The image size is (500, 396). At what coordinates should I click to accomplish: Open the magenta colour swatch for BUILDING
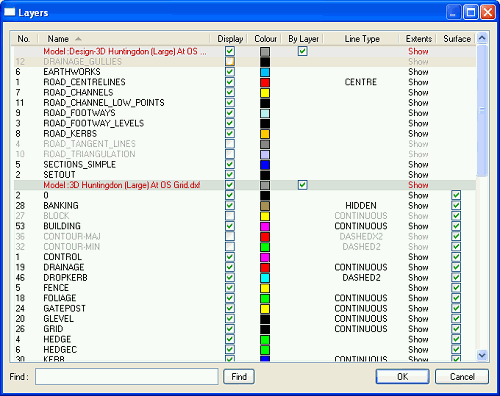tap(265, 227)
